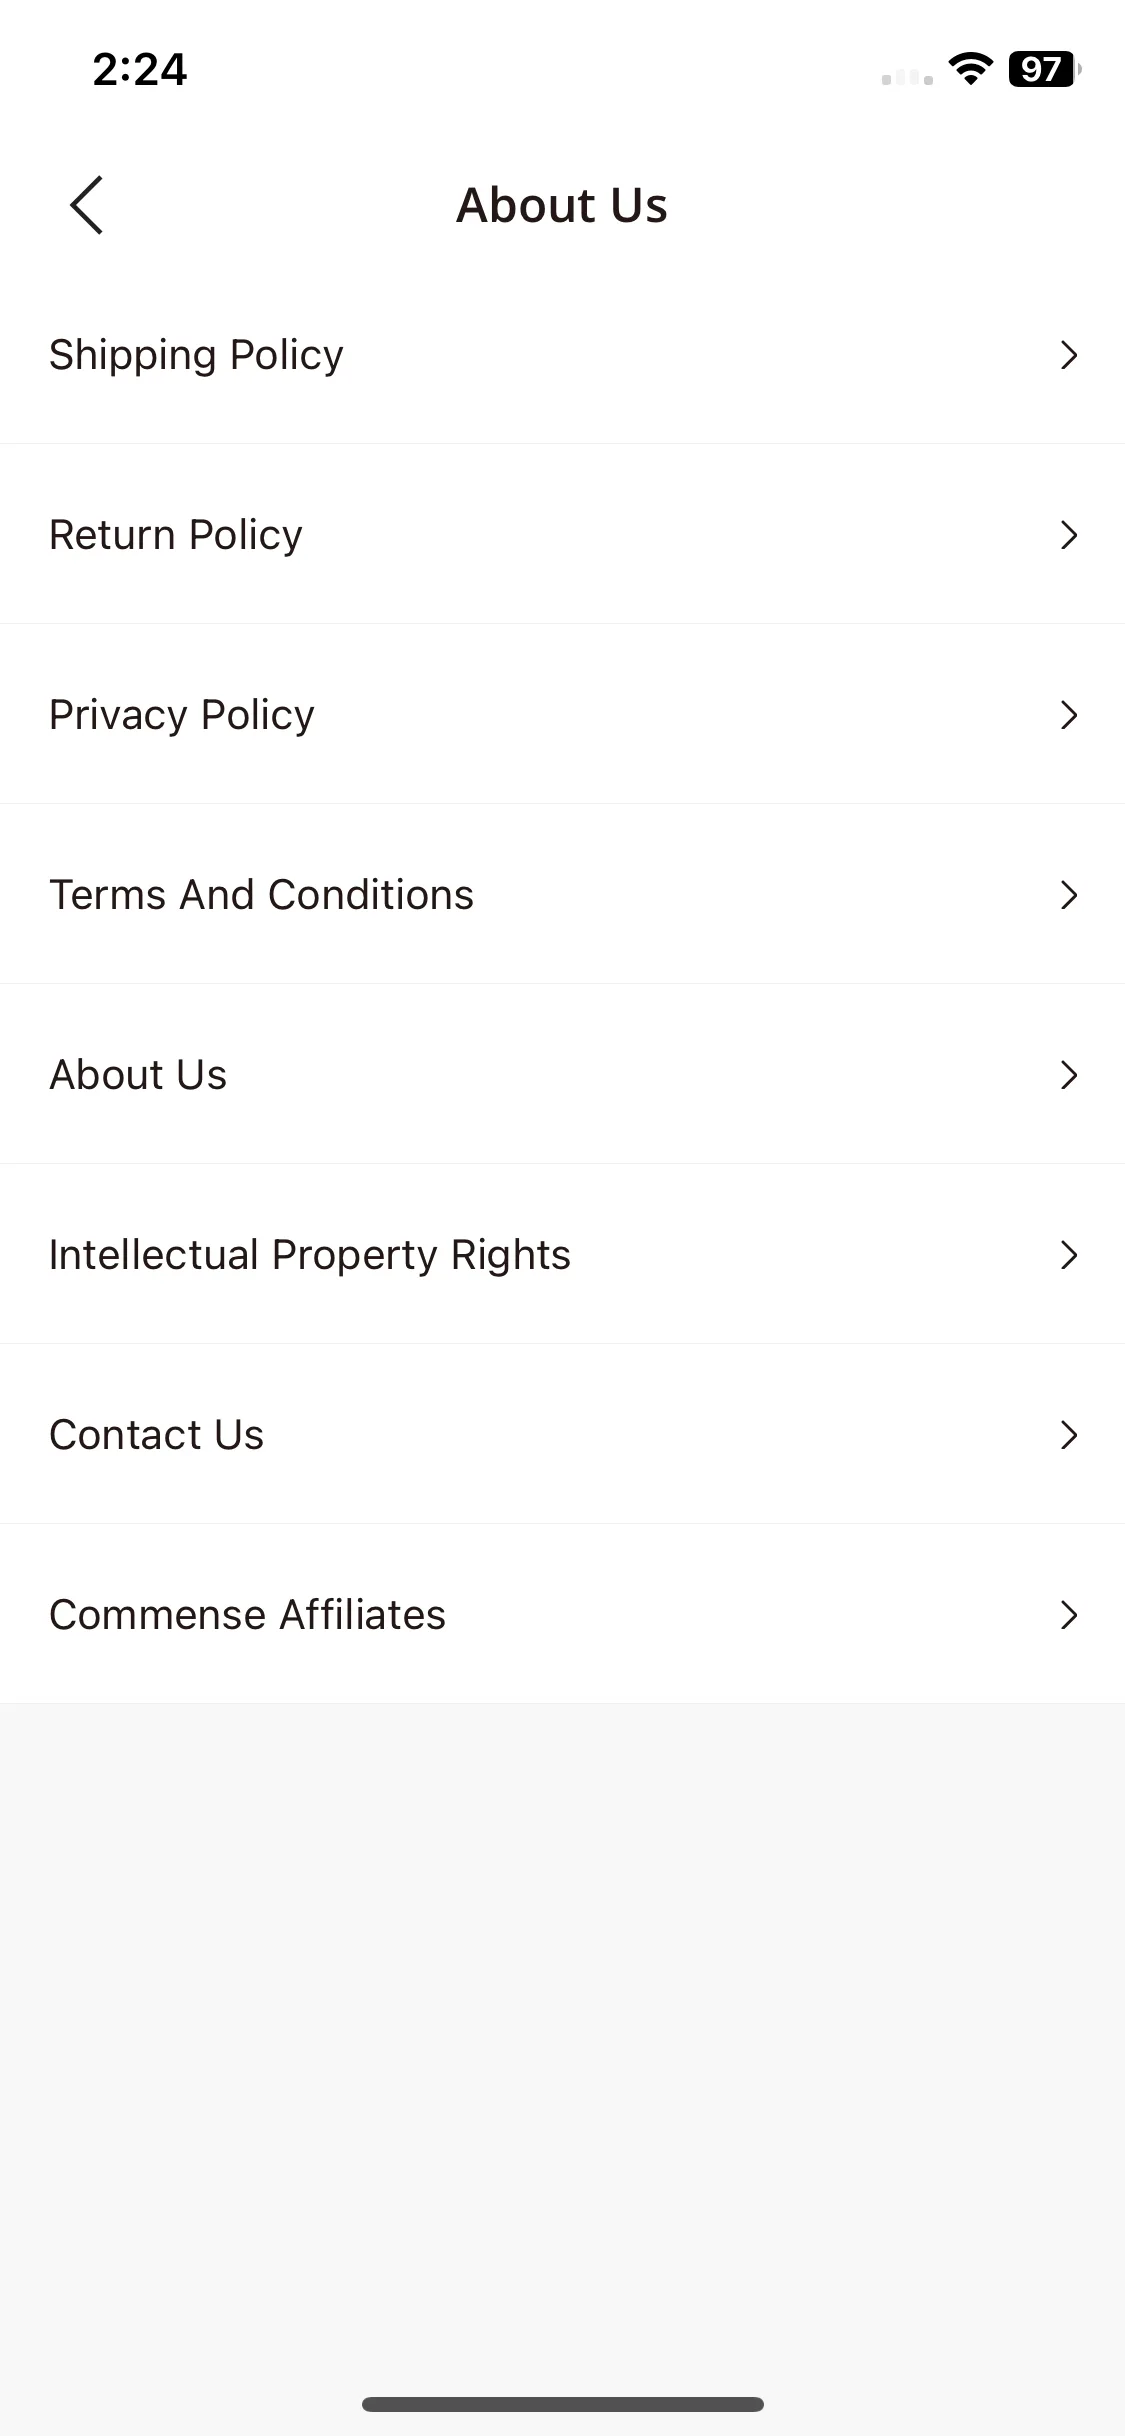The image size is (1125, 2436).
Task: Tap the home indicator bar
Action: coord(563,2404)
